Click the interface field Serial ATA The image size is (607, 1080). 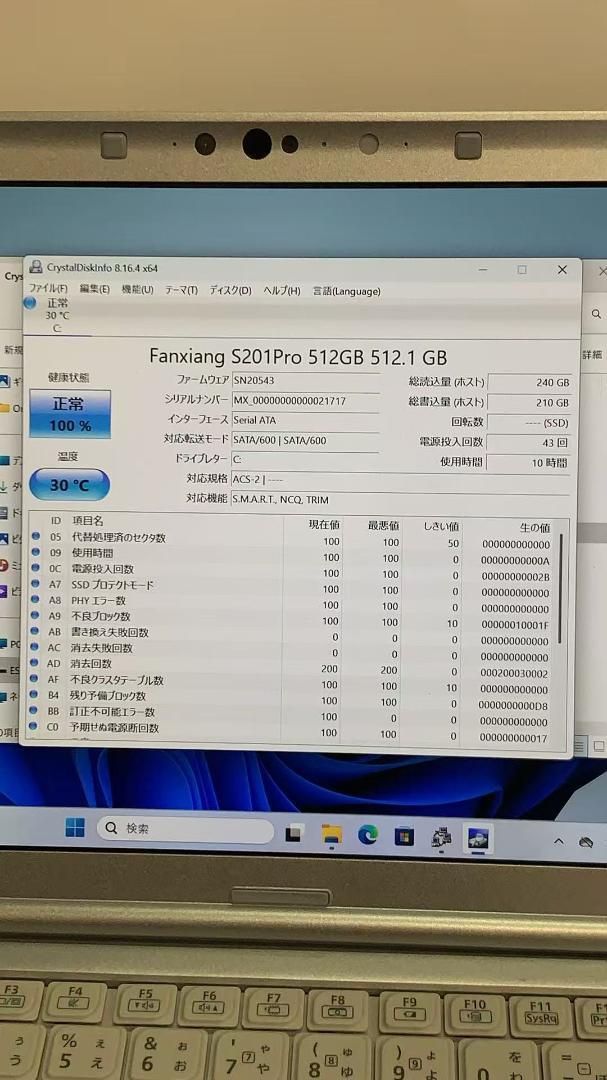[305, 419]
